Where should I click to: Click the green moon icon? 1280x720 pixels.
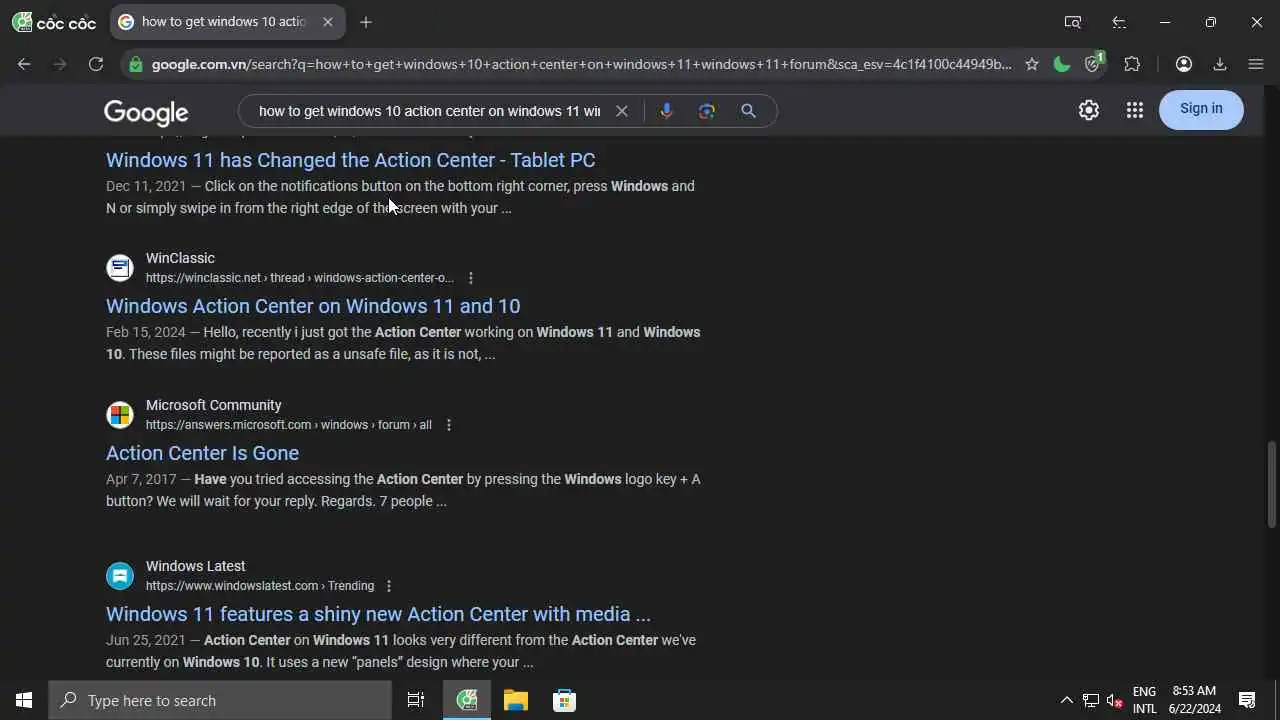1062,64
